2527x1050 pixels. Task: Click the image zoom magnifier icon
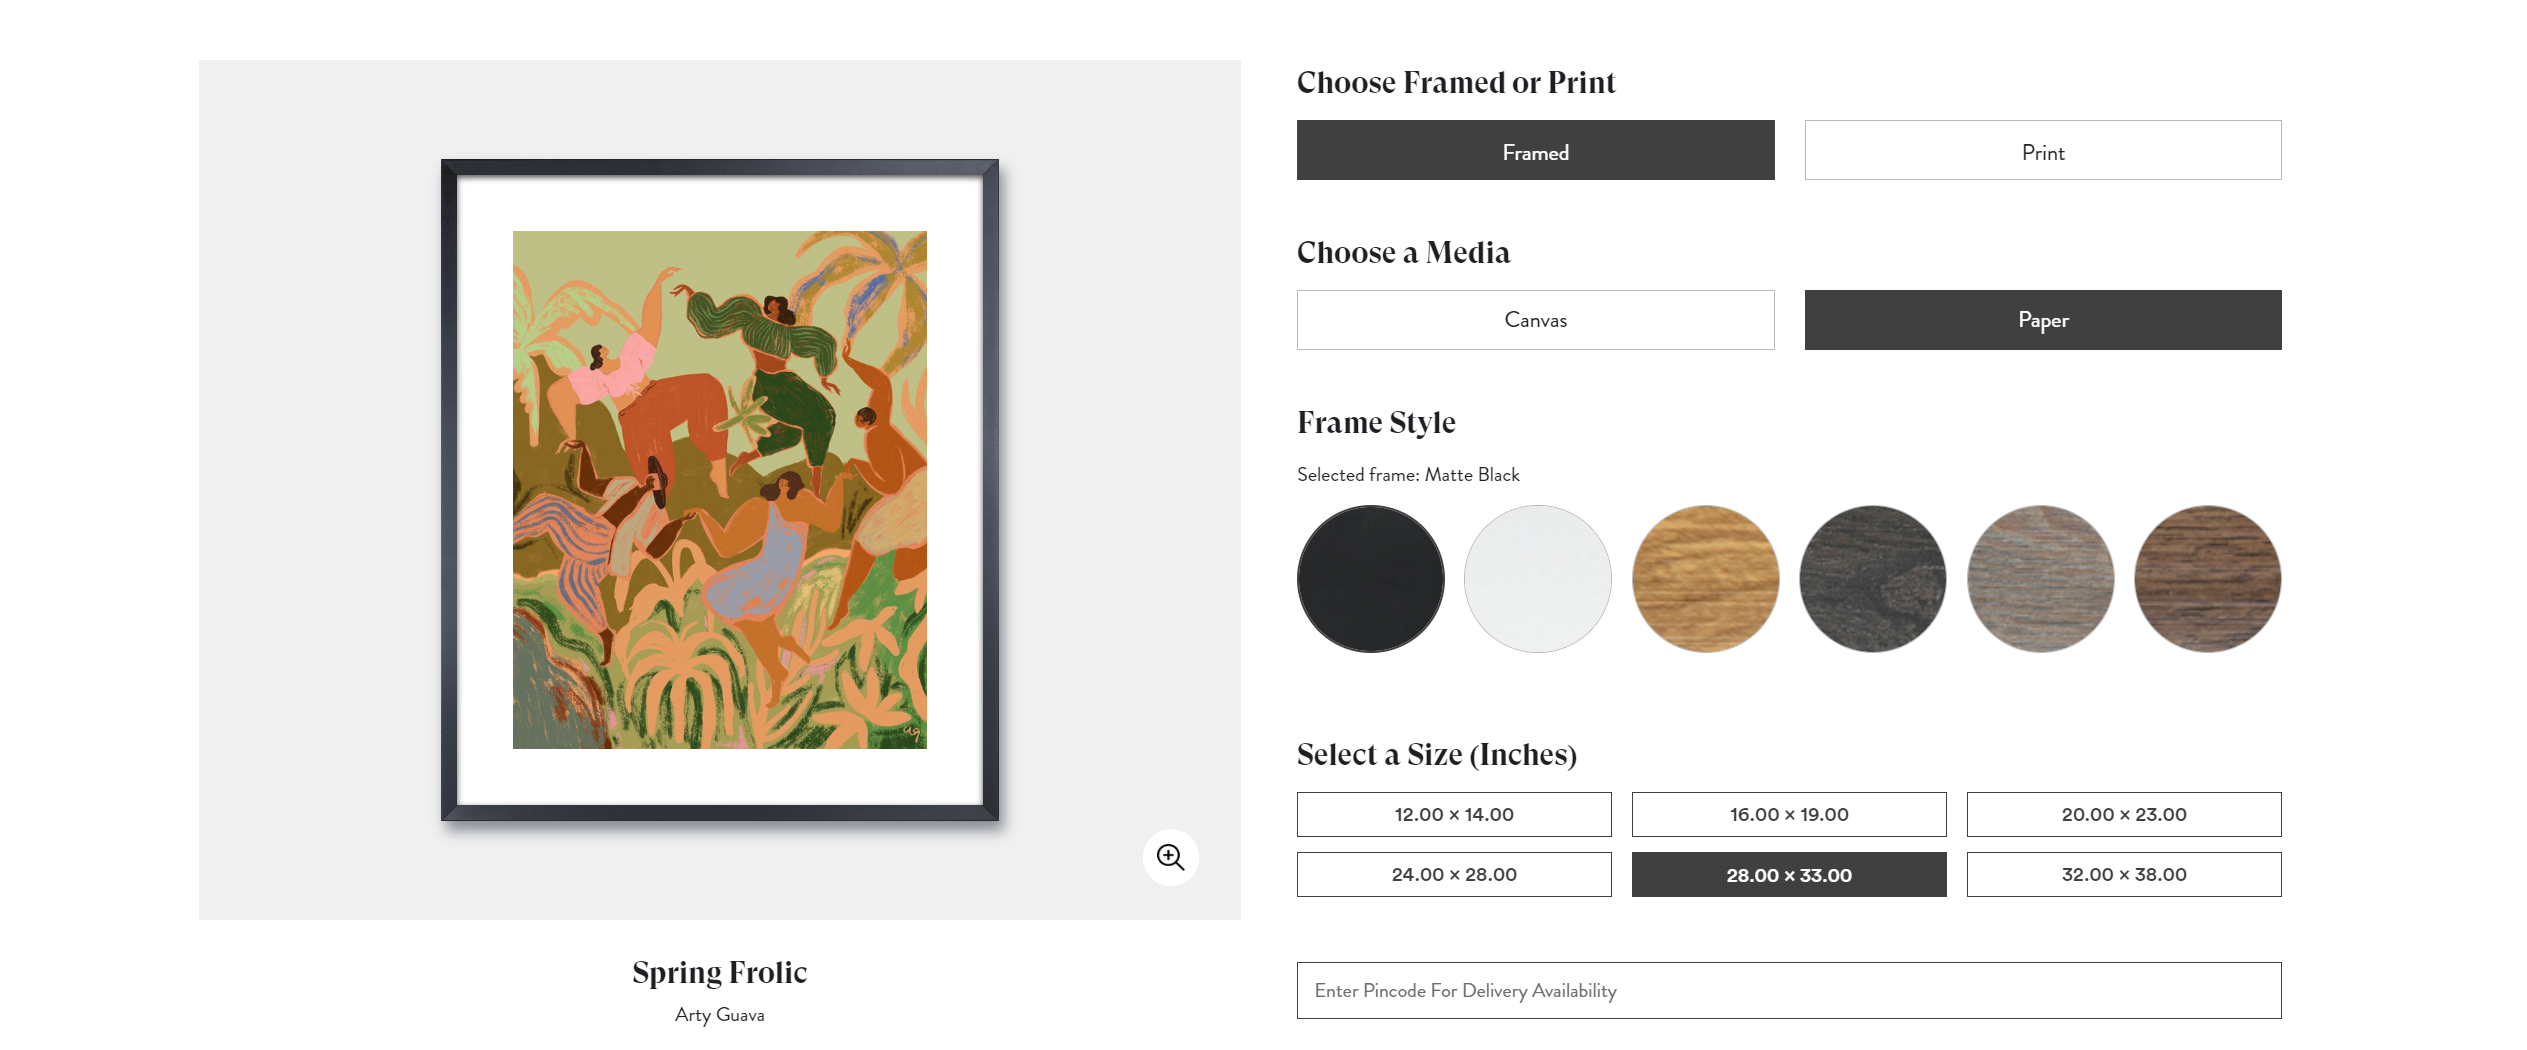click(x=1171, y=856)
